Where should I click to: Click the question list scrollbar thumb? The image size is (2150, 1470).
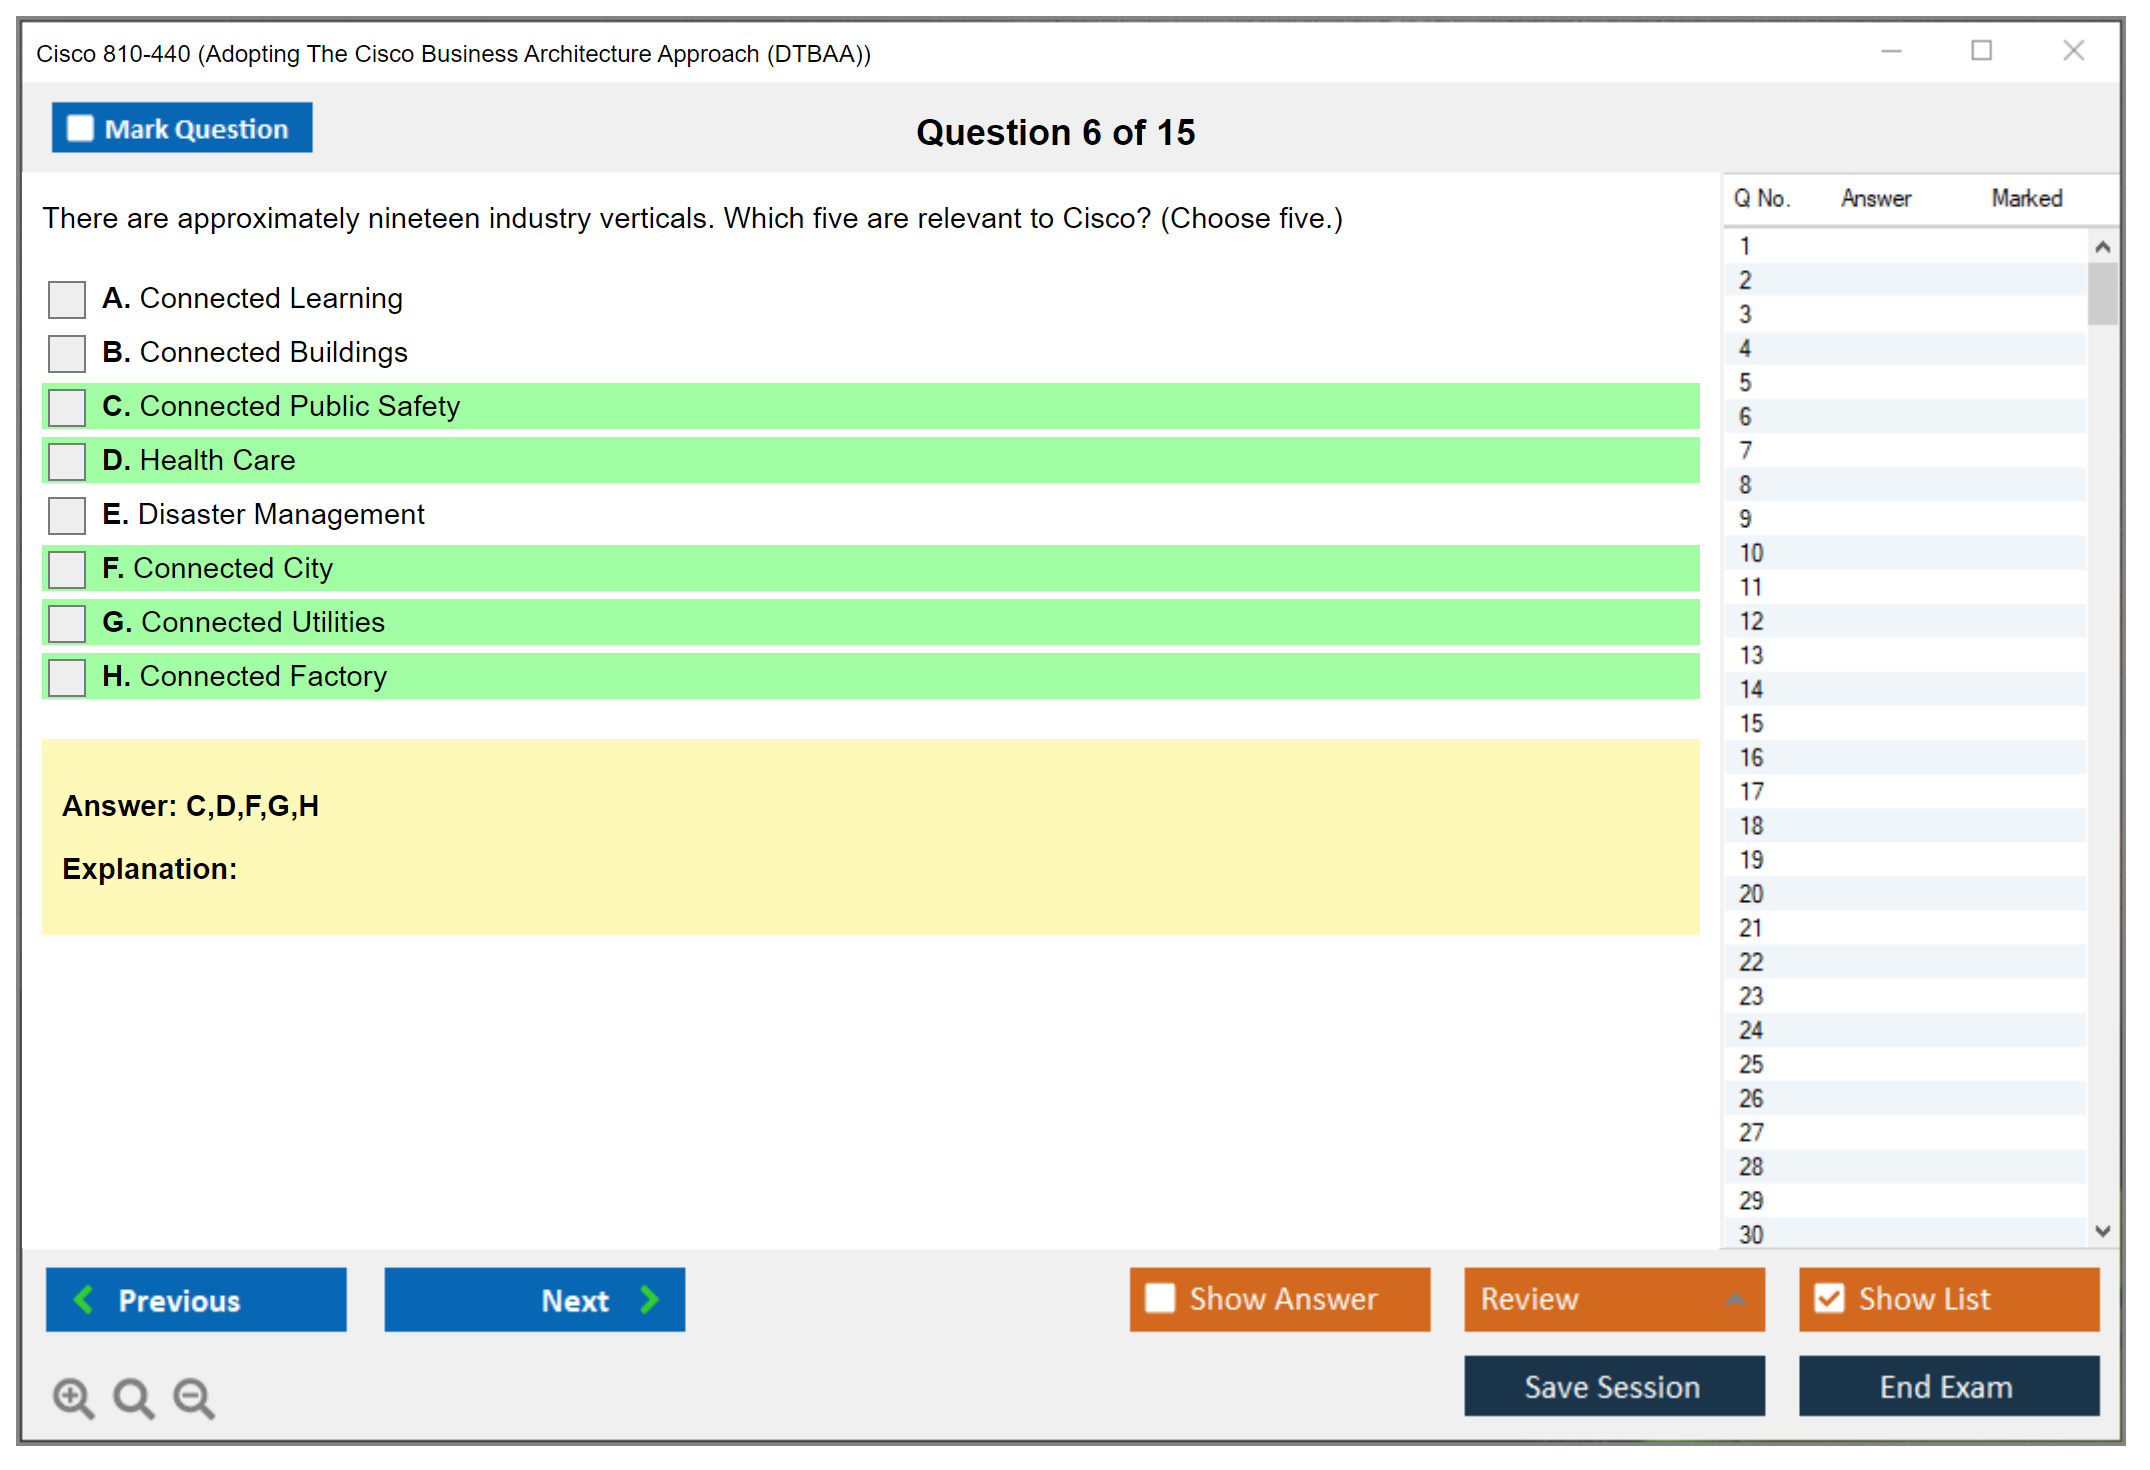[x=2102, y=293]
